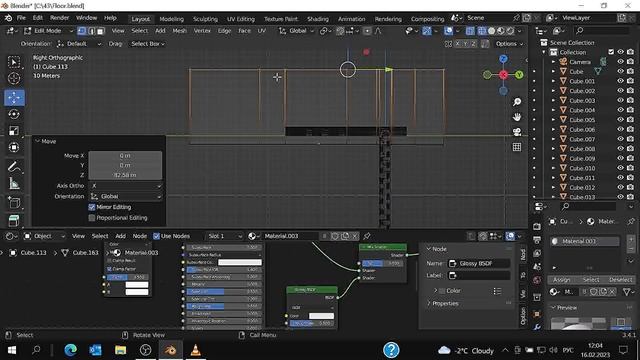
Task: Toggle Collection exclude checkbox in outliner
Action: pos(611,52)
